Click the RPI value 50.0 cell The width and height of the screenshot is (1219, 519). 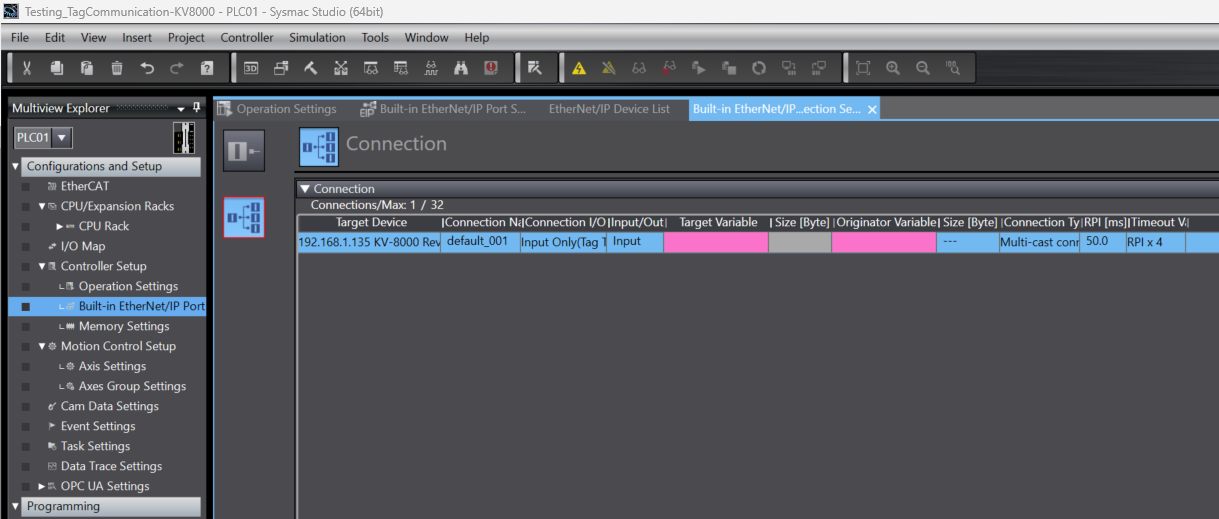pyautogui.click(x=1102, y=242)
